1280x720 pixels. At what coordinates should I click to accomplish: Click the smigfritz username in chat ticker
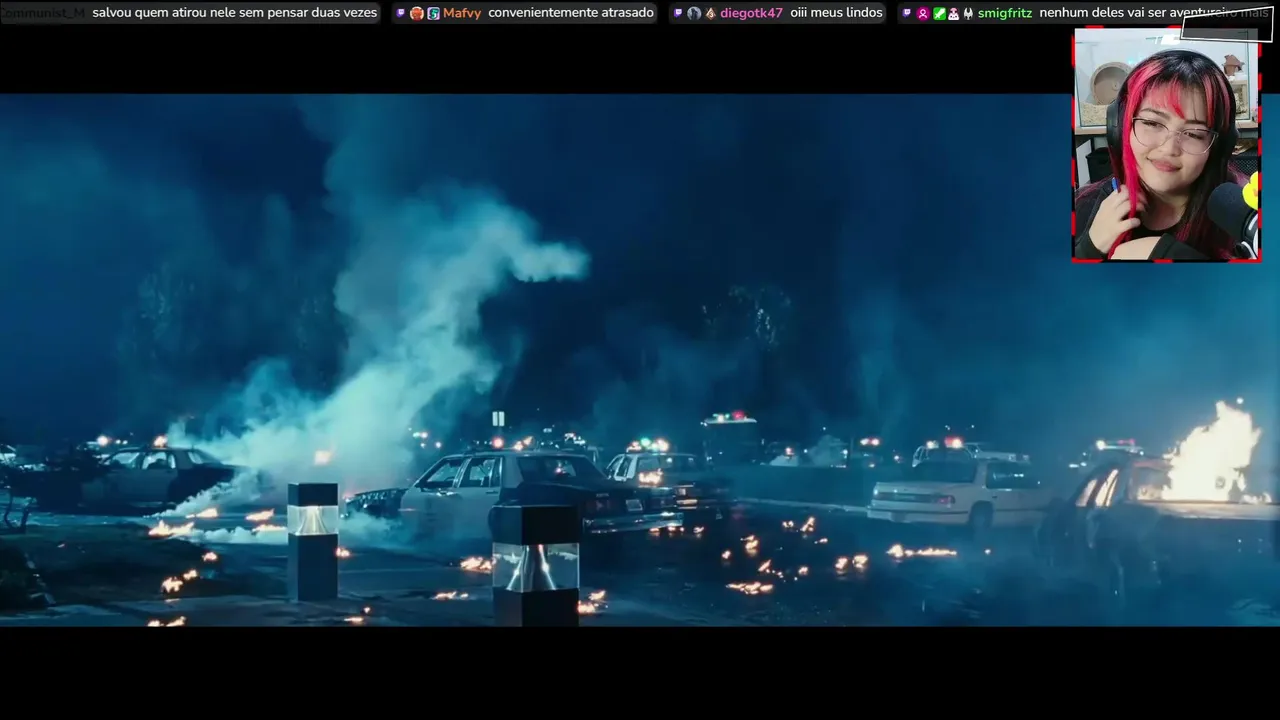(x=1005, y=13)
